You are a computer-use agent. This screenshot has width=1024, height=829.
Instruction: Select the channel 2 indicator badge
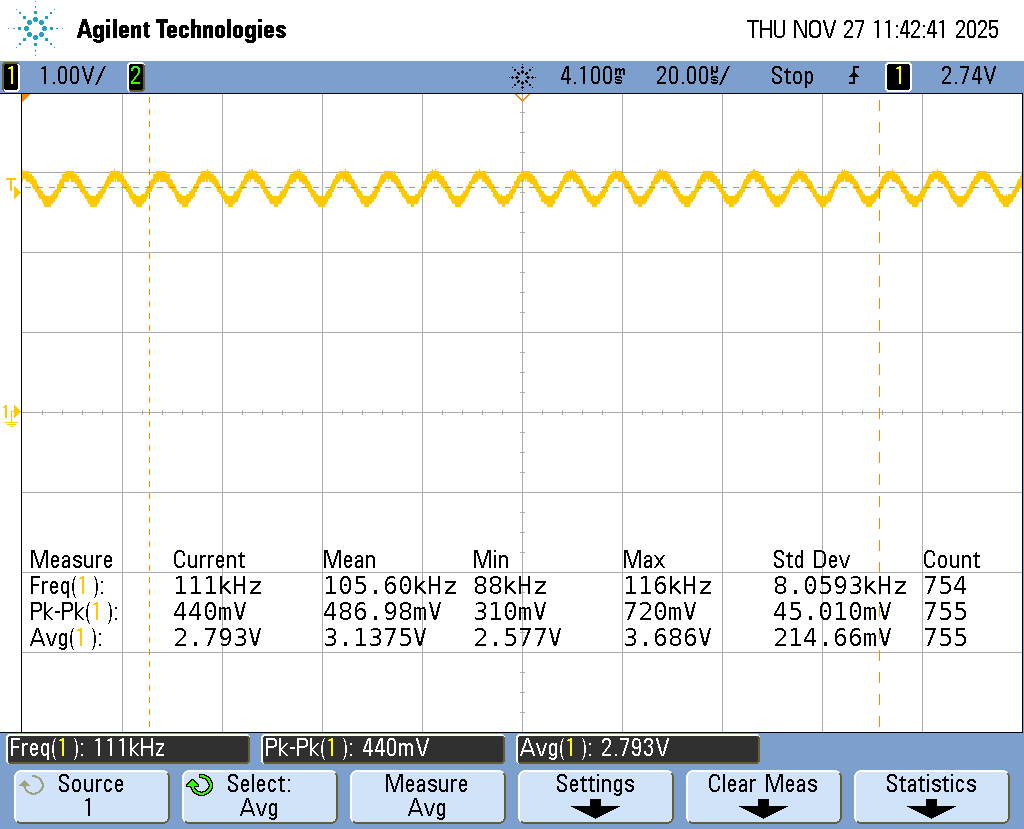pos(135,76)
